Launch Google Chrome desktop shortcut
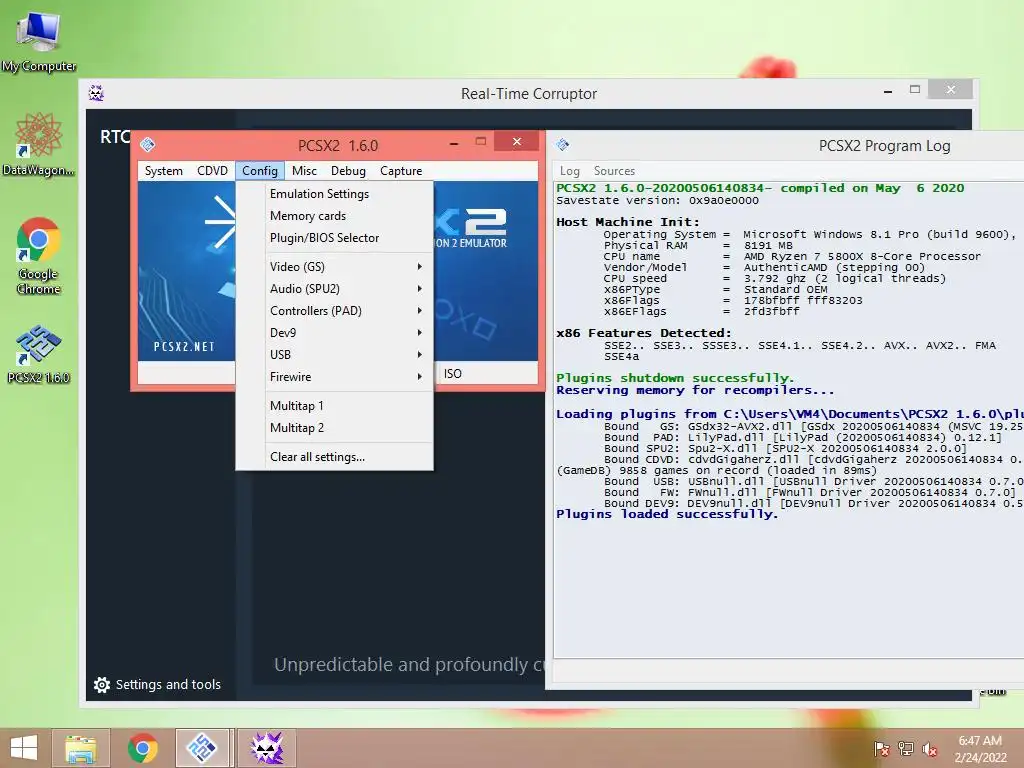1024x768 pixels. coord(39,255)
